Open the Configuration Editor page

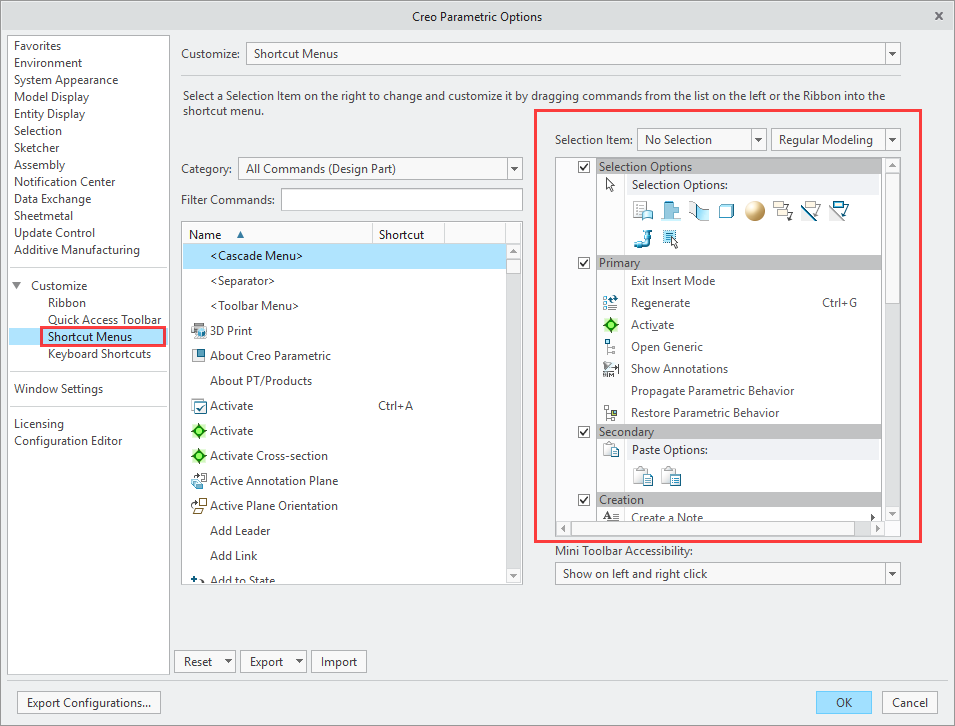click(68, 441)
